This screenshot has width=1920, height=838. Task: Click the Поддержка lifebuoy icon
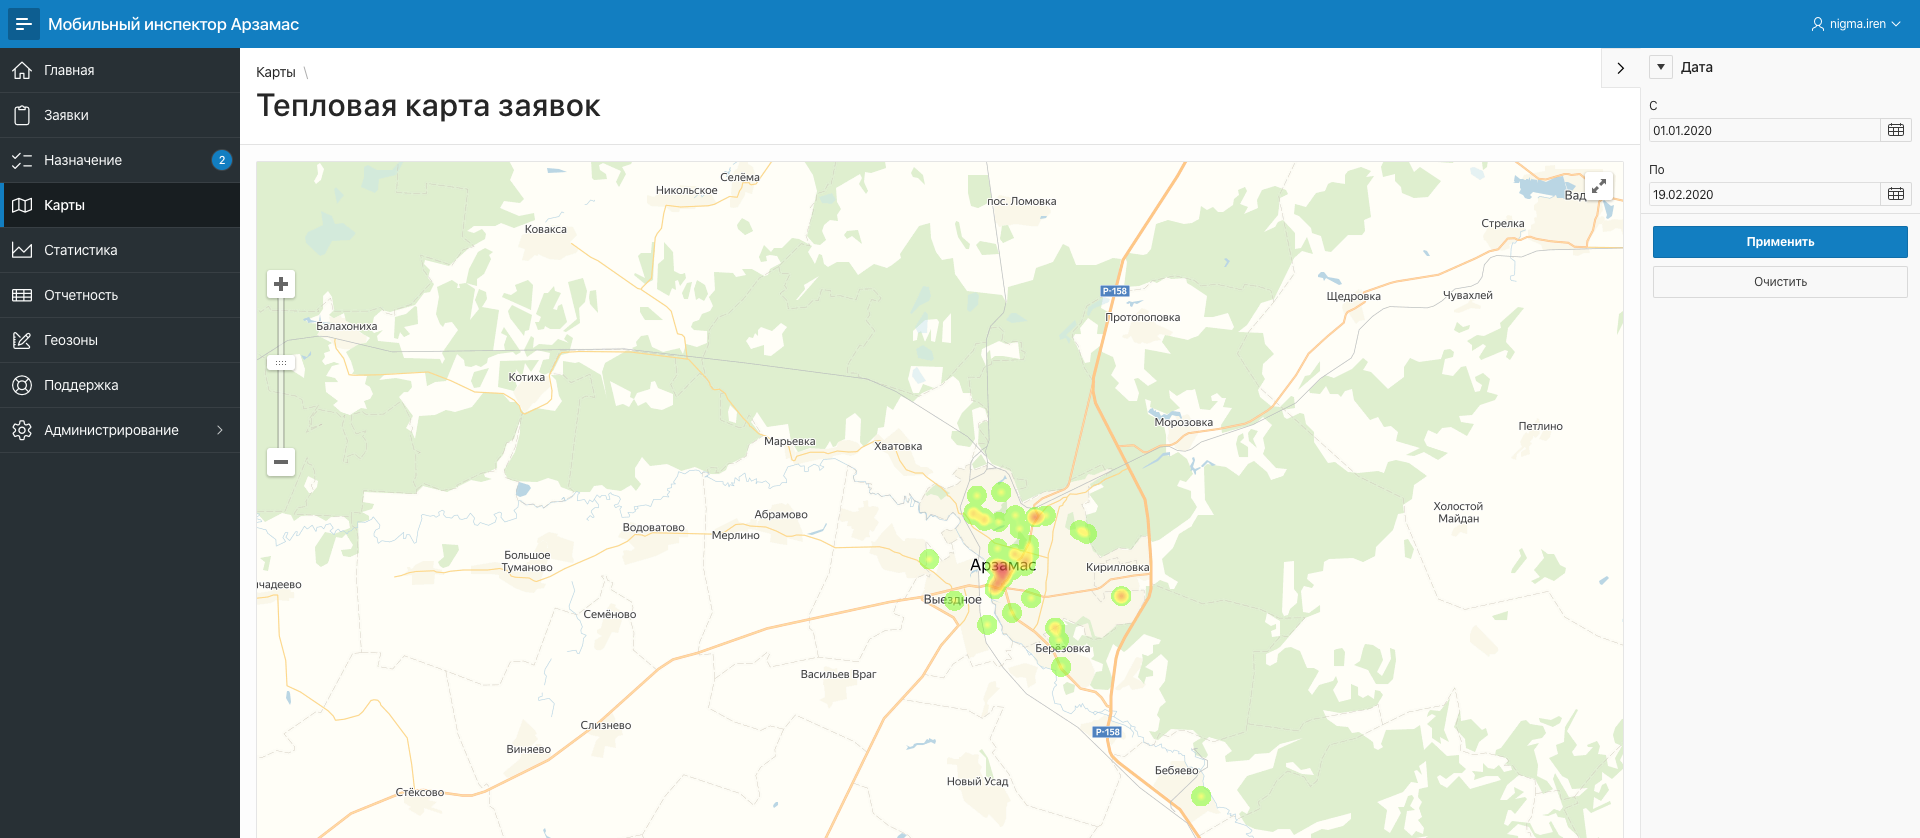(x=22, y=385)
